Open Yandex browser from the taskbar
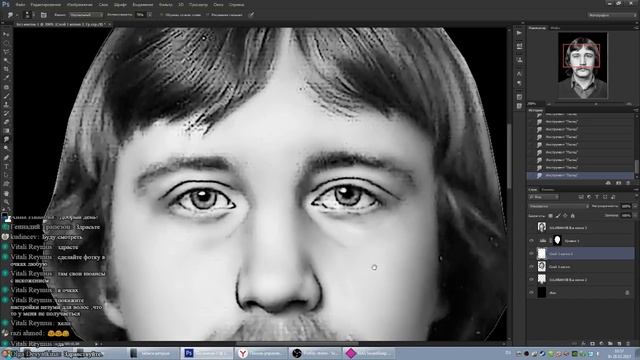This screenshot has width=640, height=360. tap(260, 353)
